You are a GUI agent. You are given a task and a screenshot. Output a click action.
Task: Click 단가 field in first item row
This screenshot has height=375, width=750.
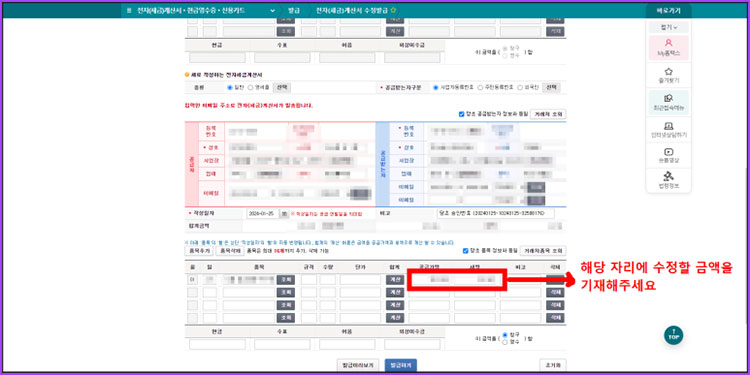pos(360,279)
